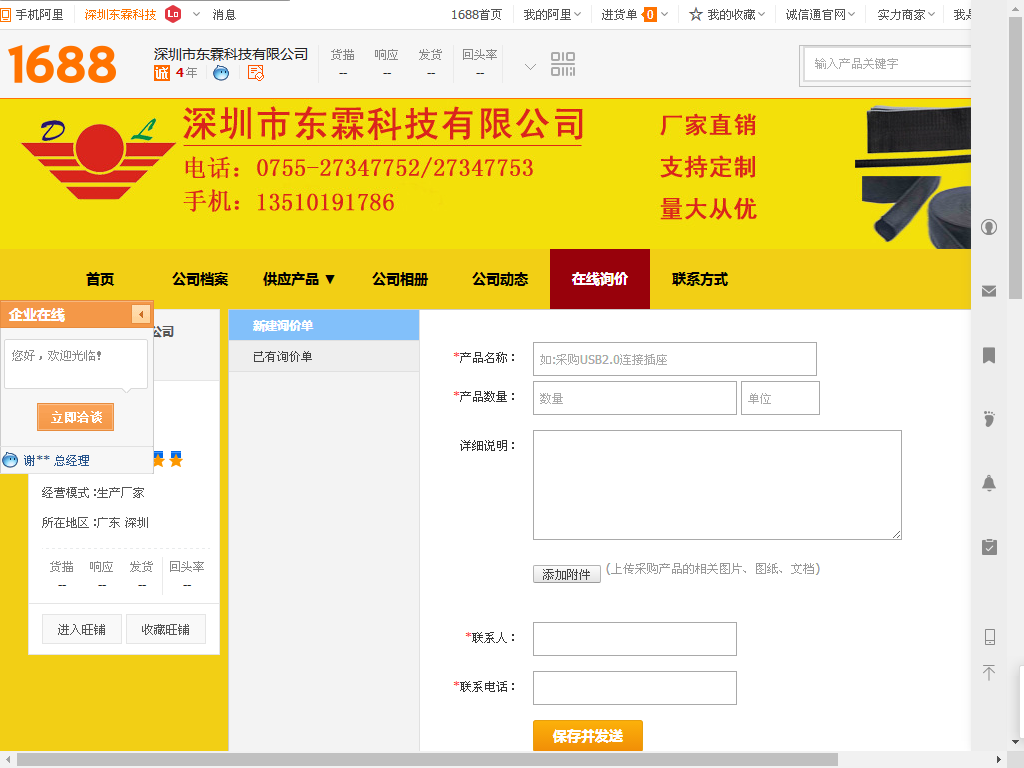Click the 产品名称 input field

tap(674, 359)
